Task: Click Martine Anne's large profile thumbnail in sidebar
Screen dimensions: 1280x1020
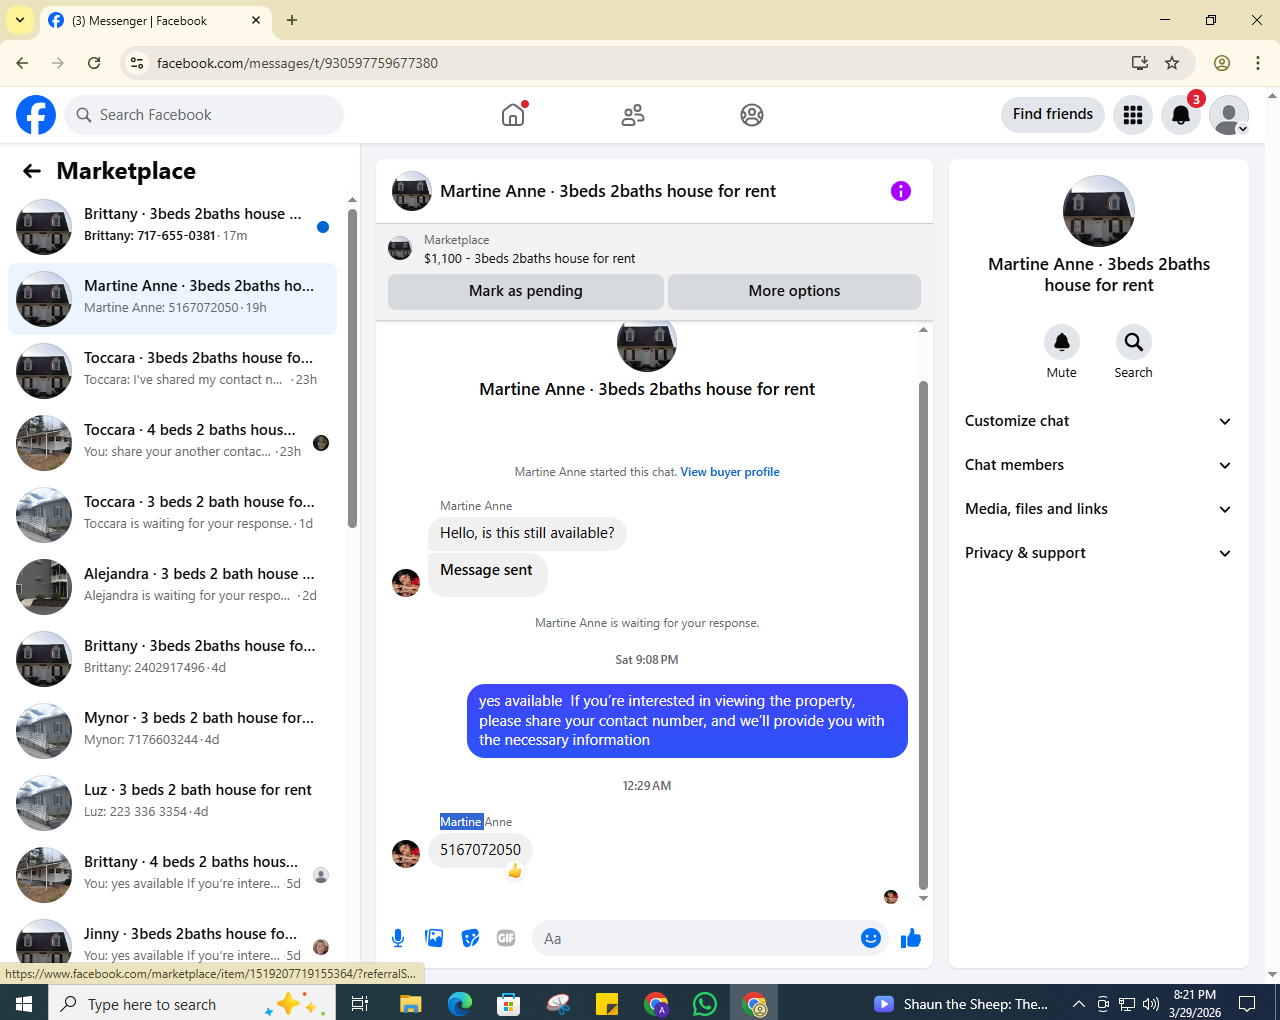Action: click(x=1099, y=211)
